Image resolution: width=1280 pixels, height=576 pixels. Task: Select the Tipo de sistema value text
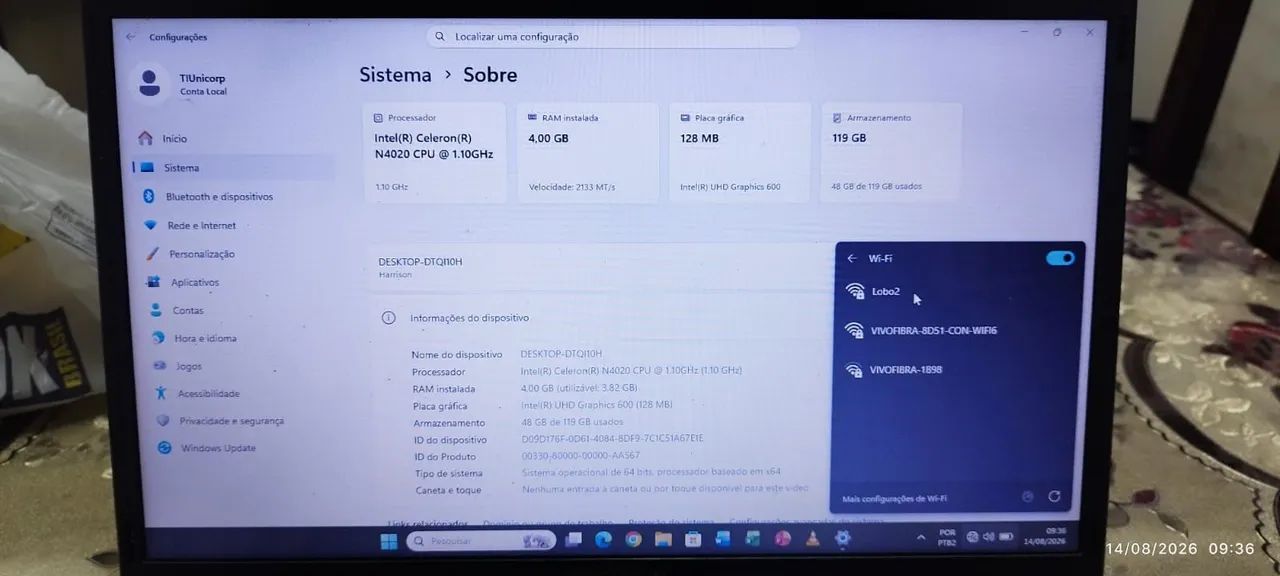651,473
